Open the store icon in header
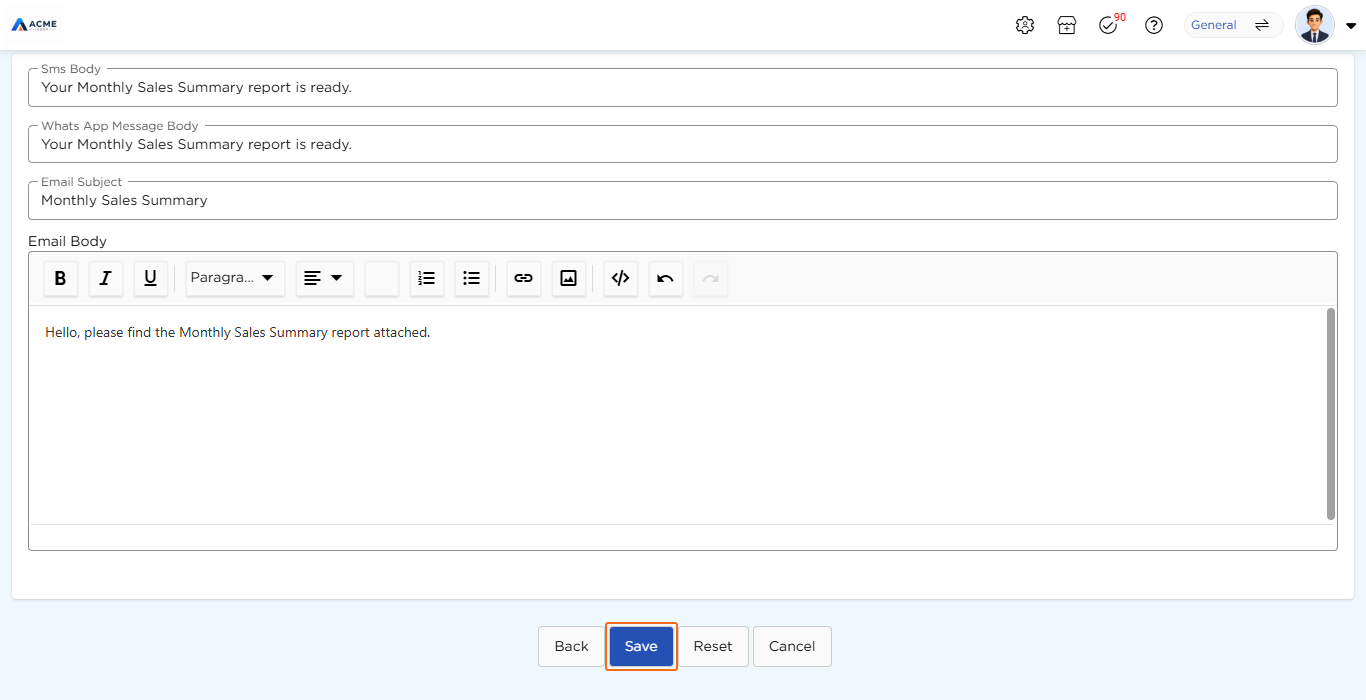The width and height of the screenshot is (1366, 700). pos(1067,25)
